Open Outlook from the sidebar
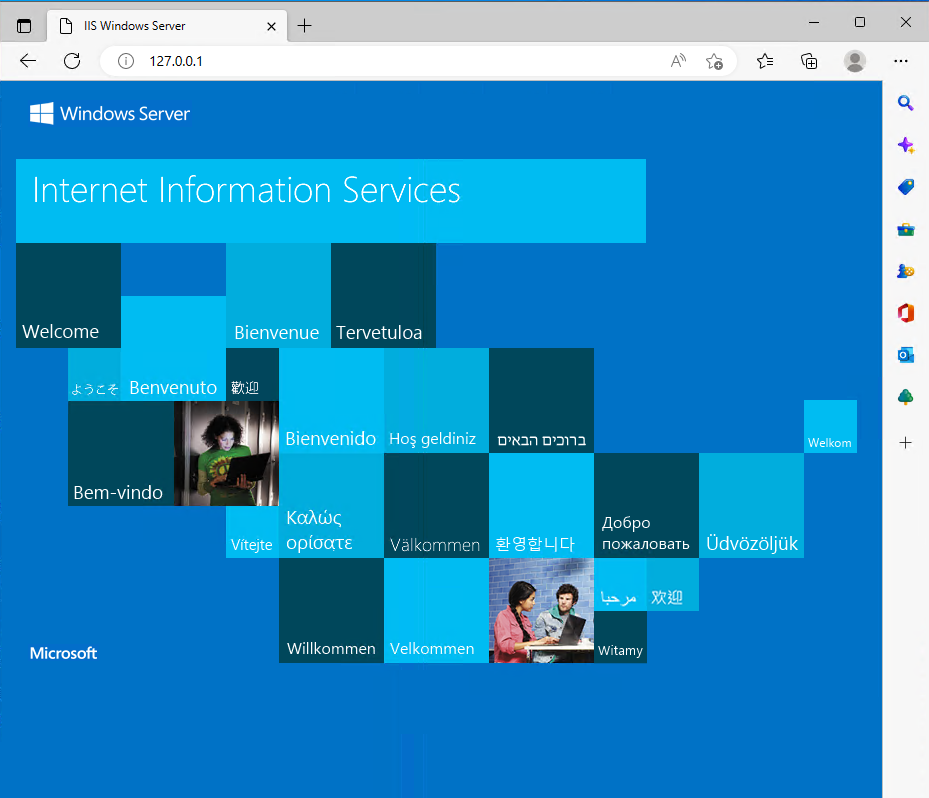Image resolution: width=929 pixels, height=798 pixels. pyautogui.click(x=906, y=355)
